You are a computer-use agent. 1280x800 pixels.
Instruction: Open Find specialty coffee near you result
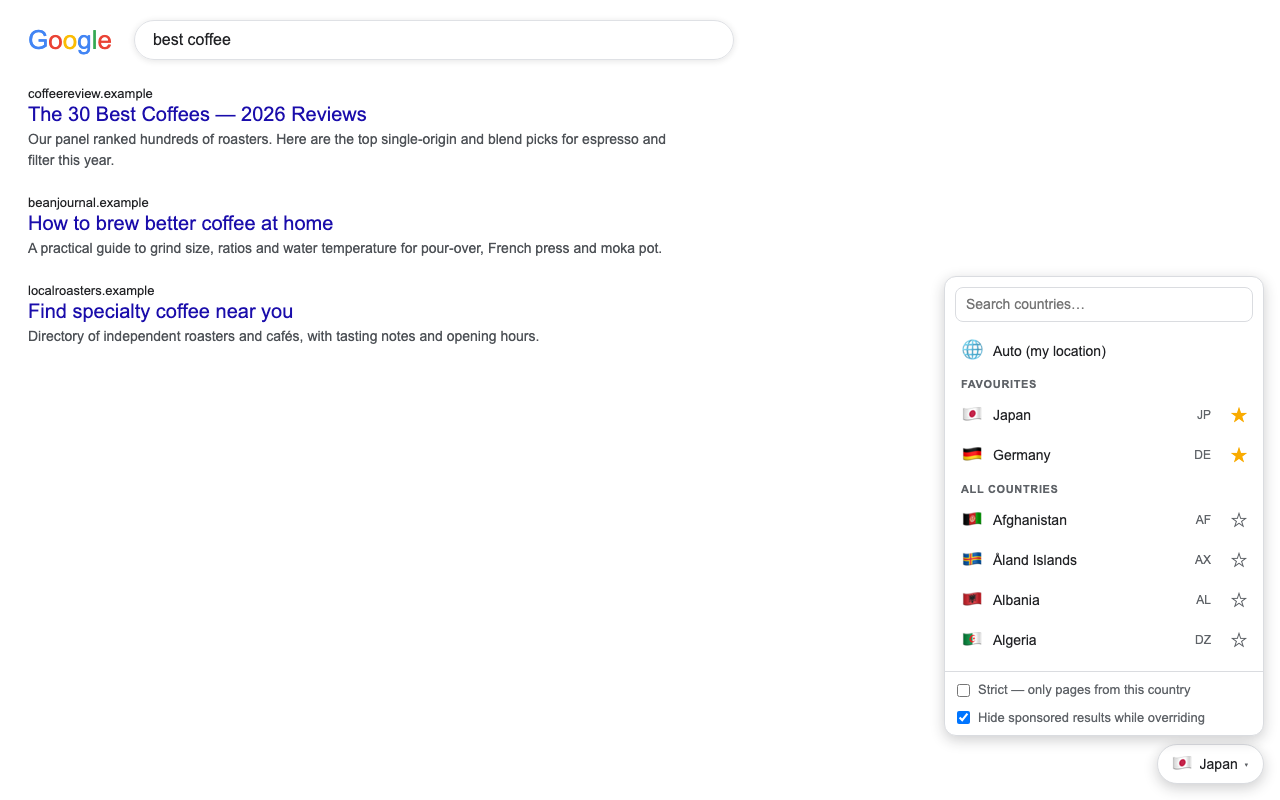(x=160, y=311)
